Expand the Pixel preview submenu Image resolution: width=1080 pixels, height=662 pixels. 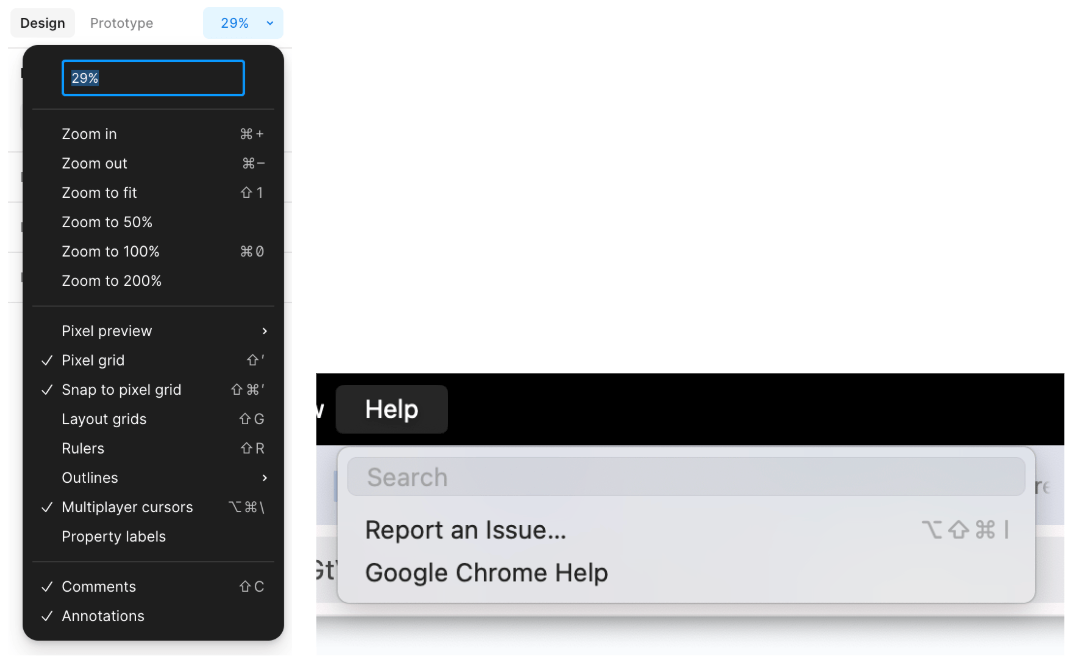pyautogui.click(x=107, y=330)
